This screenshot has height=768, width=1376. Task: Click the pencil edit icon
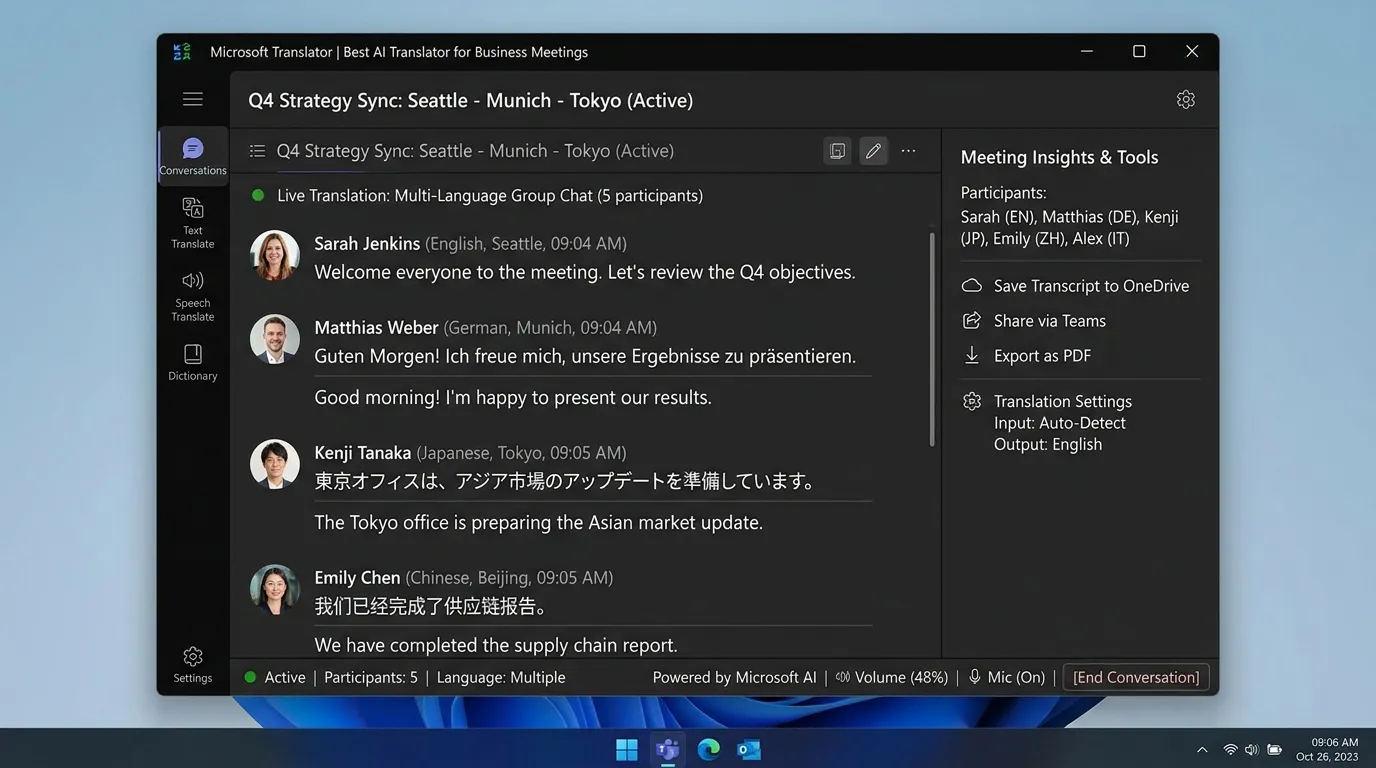(873, 151)
